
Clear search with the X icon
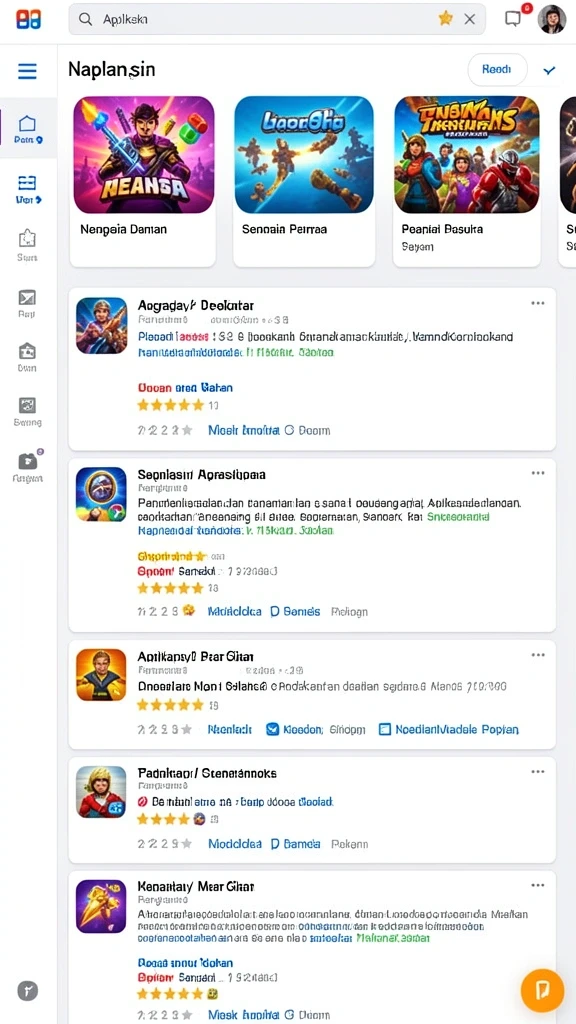coord(470,19)
